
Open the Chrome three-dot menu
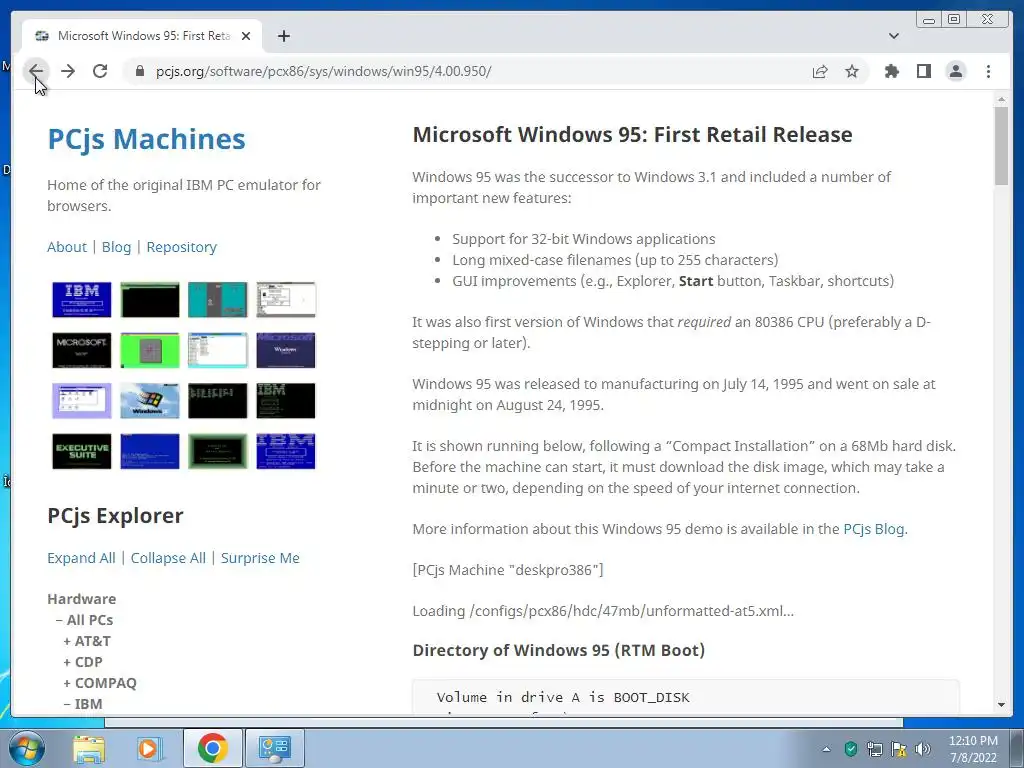(x=988, y=71)
